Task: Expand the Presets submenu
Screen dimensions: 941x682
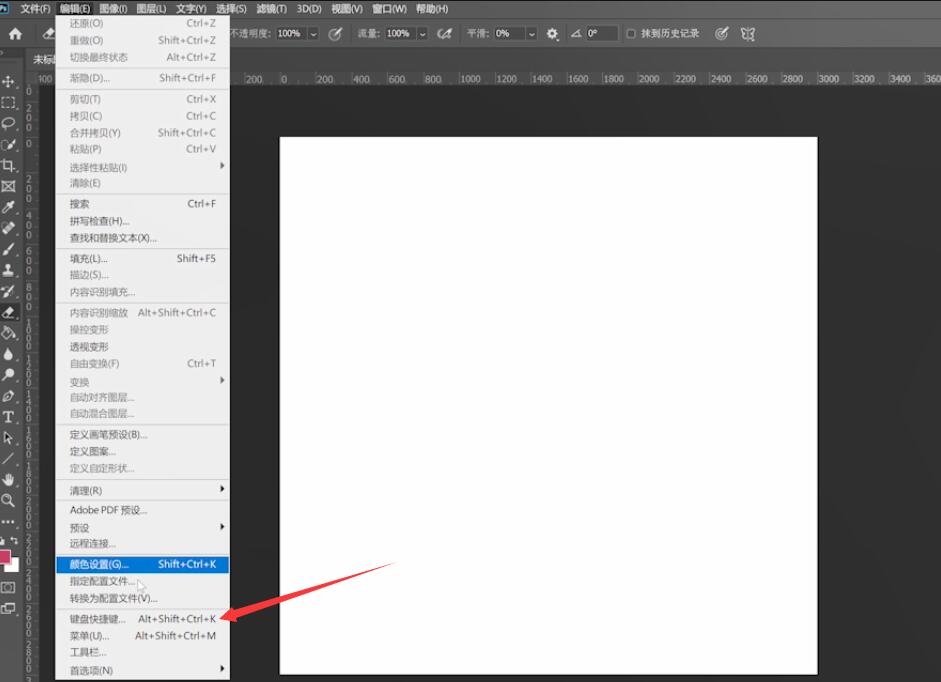Action: click(x=142, y=528)
